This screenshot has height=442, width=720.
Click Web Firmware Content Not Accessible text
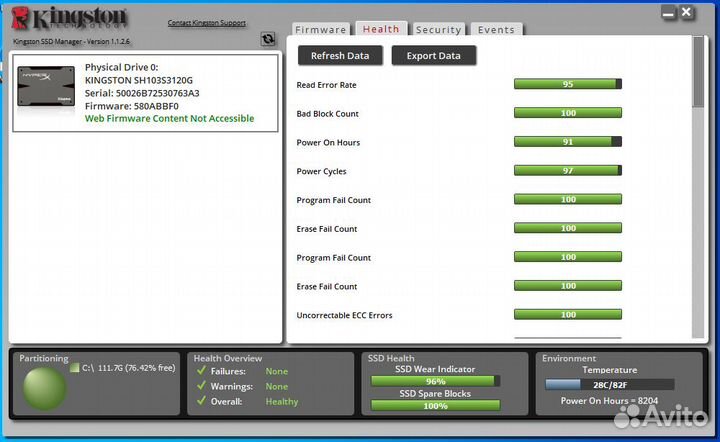(169, 118)
